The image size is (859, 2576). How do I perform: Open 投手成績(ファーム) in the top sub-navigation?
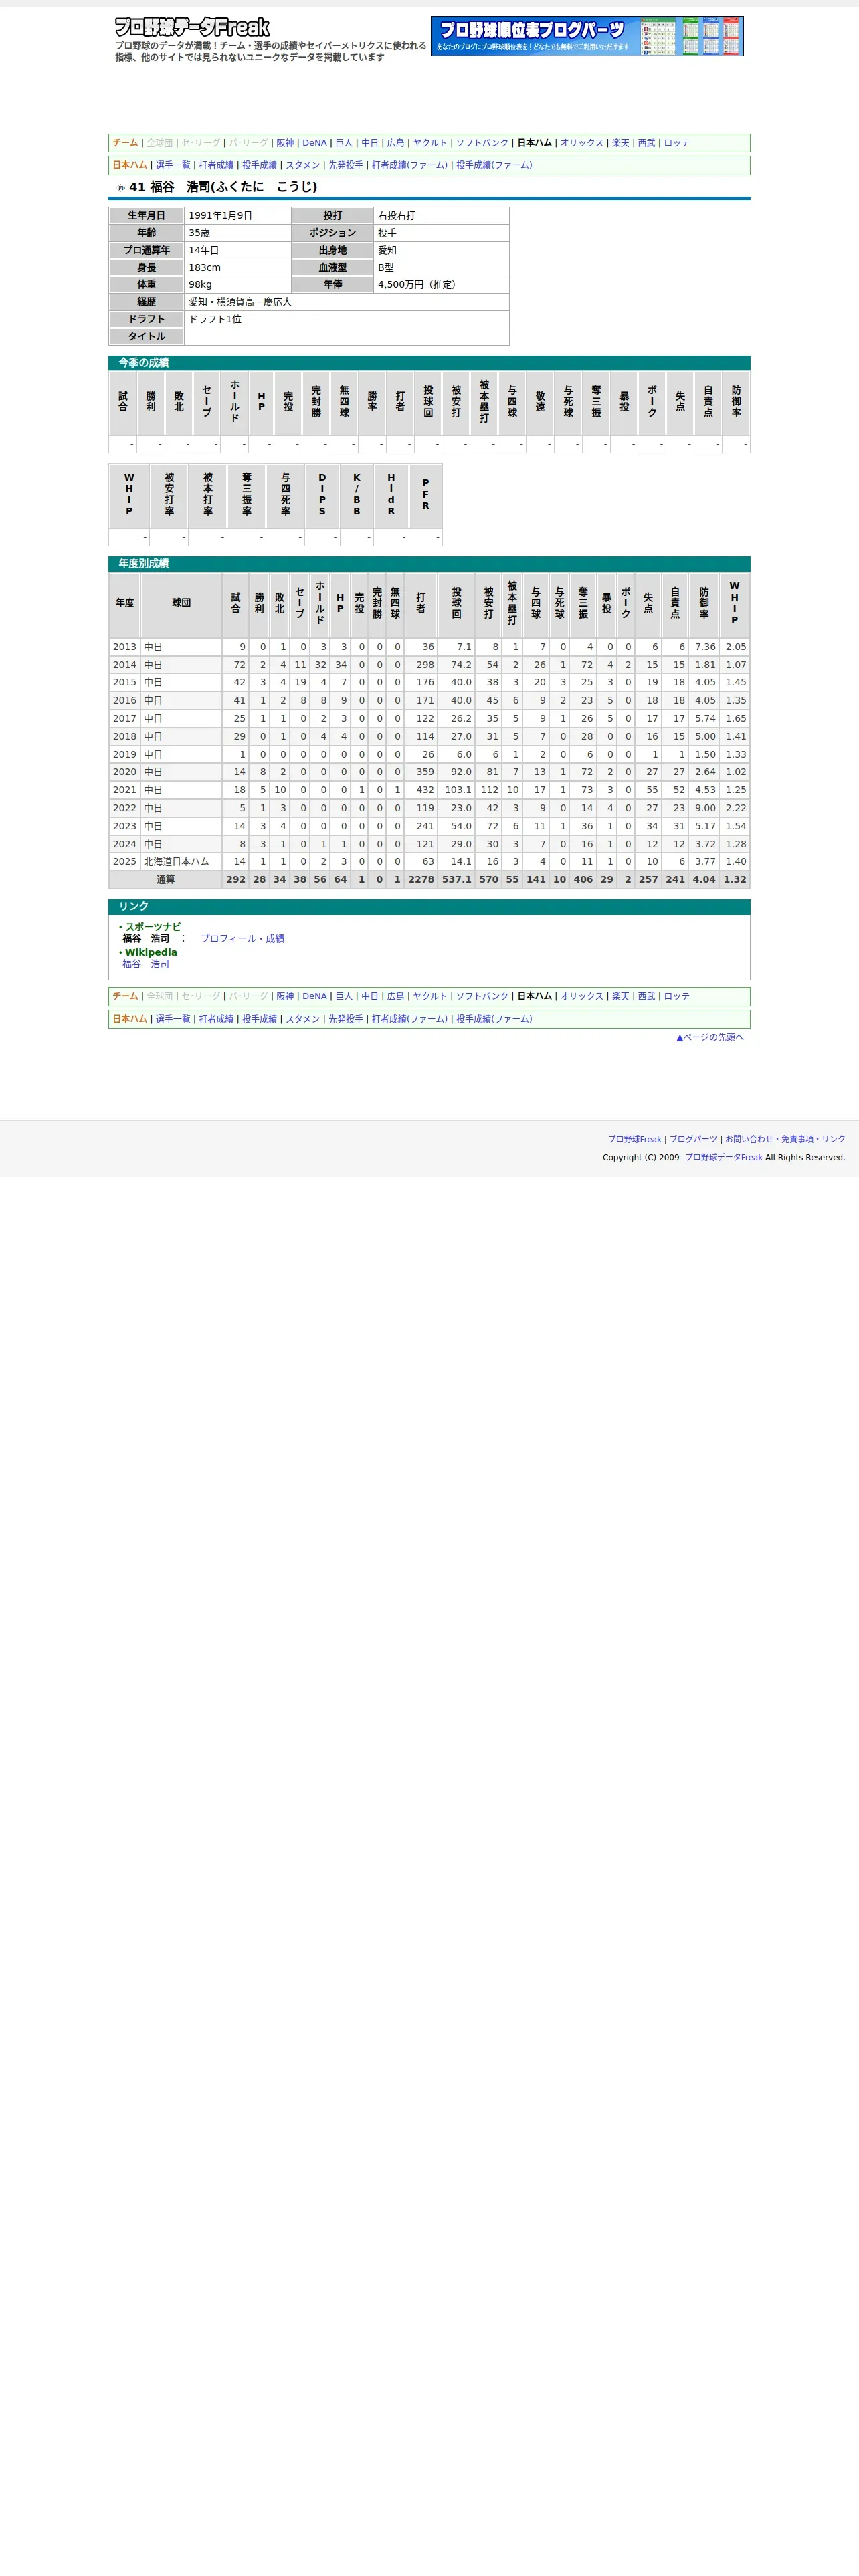point(494,165)
